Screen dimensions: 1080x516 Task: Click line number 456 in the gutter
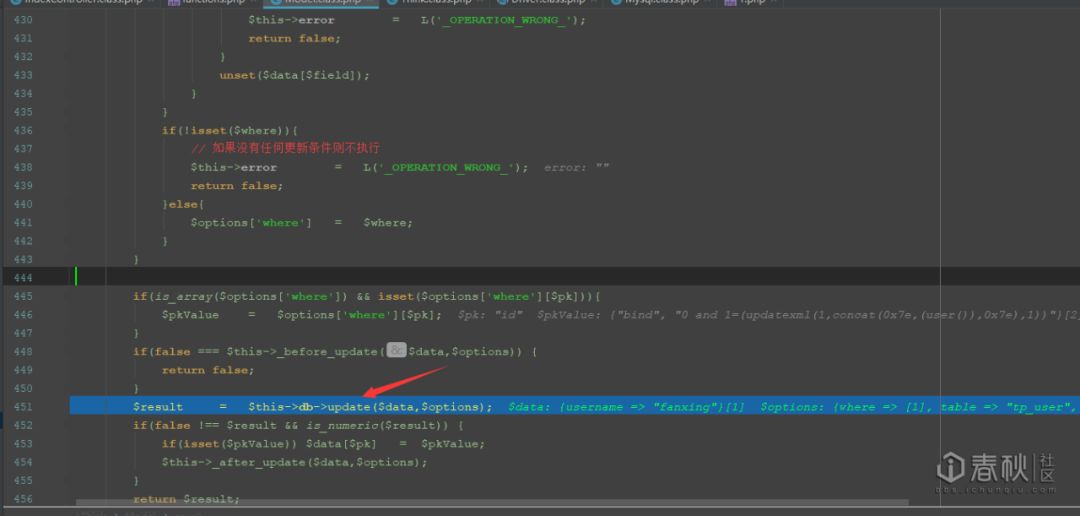click(x=23, y=499)
